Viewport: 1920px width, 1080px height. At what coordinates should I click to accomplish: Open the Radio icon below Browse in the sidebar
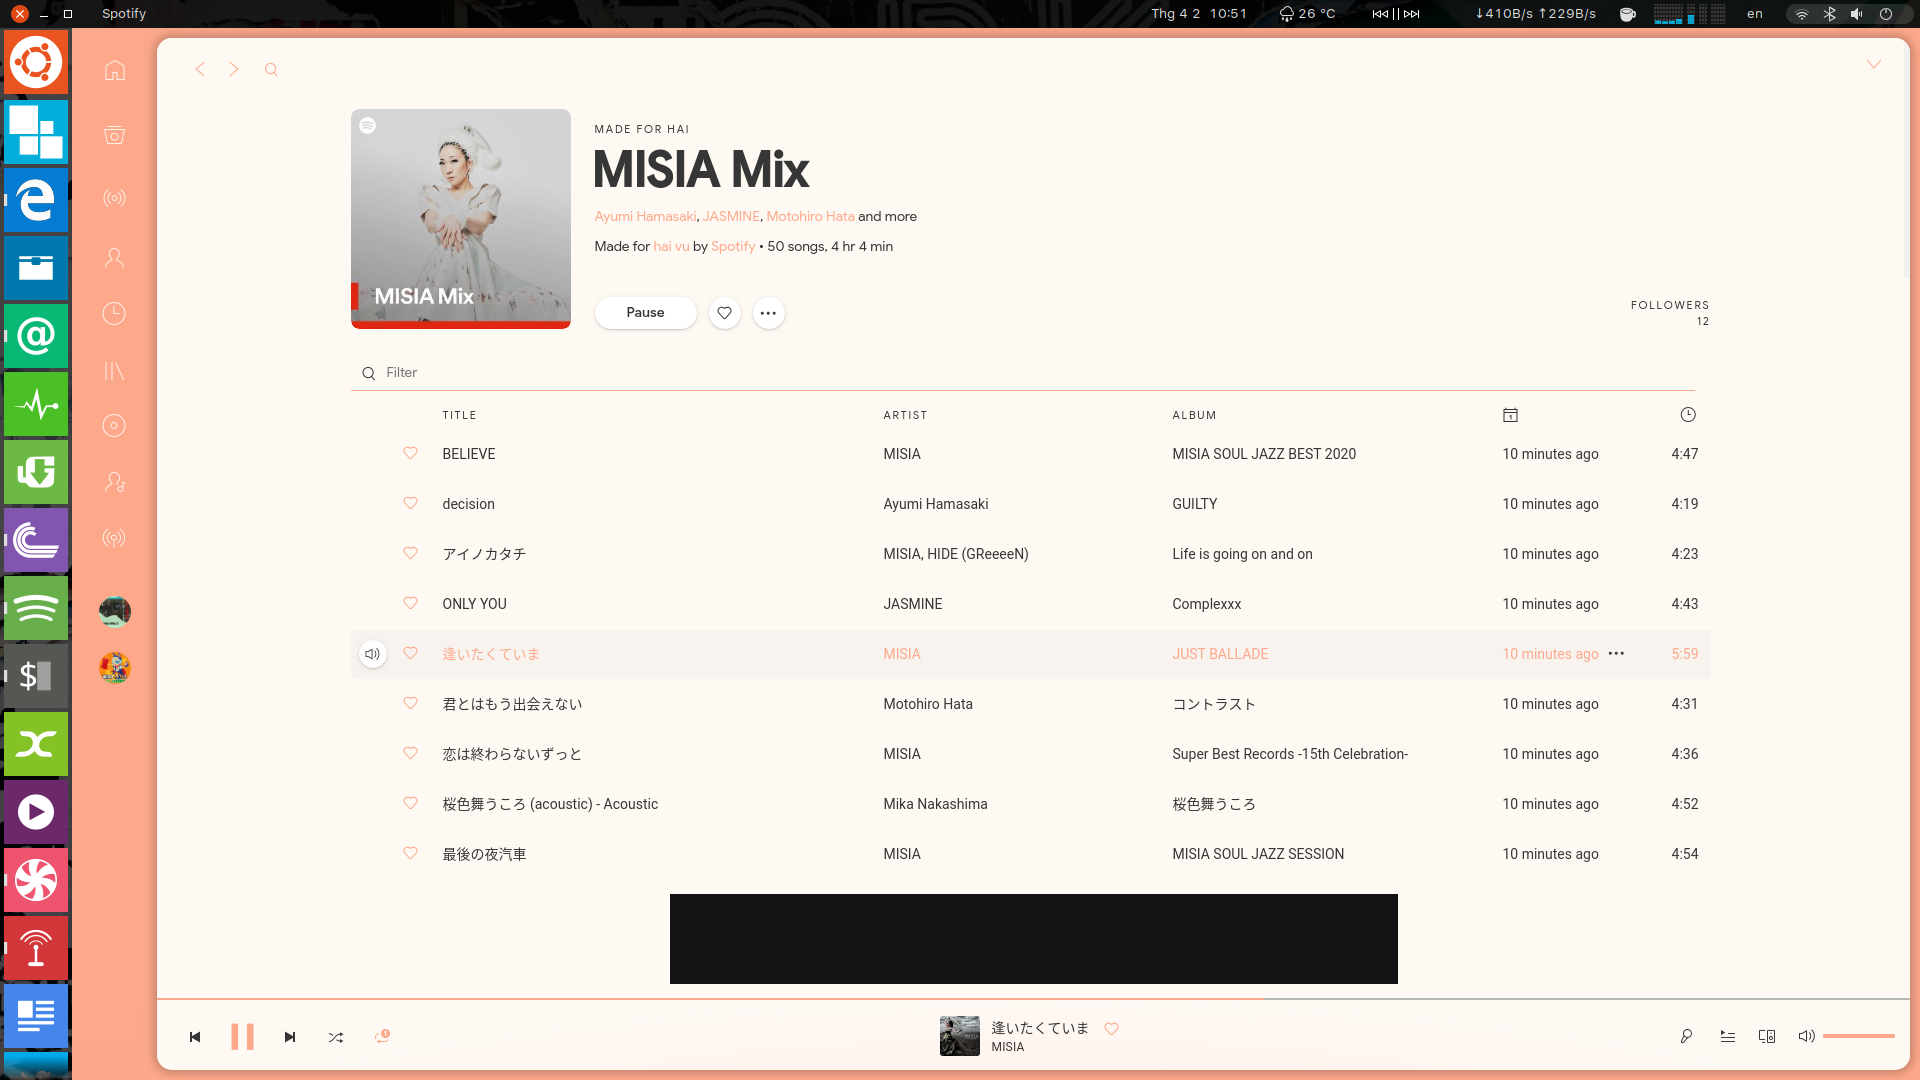[x=115, y=198]
